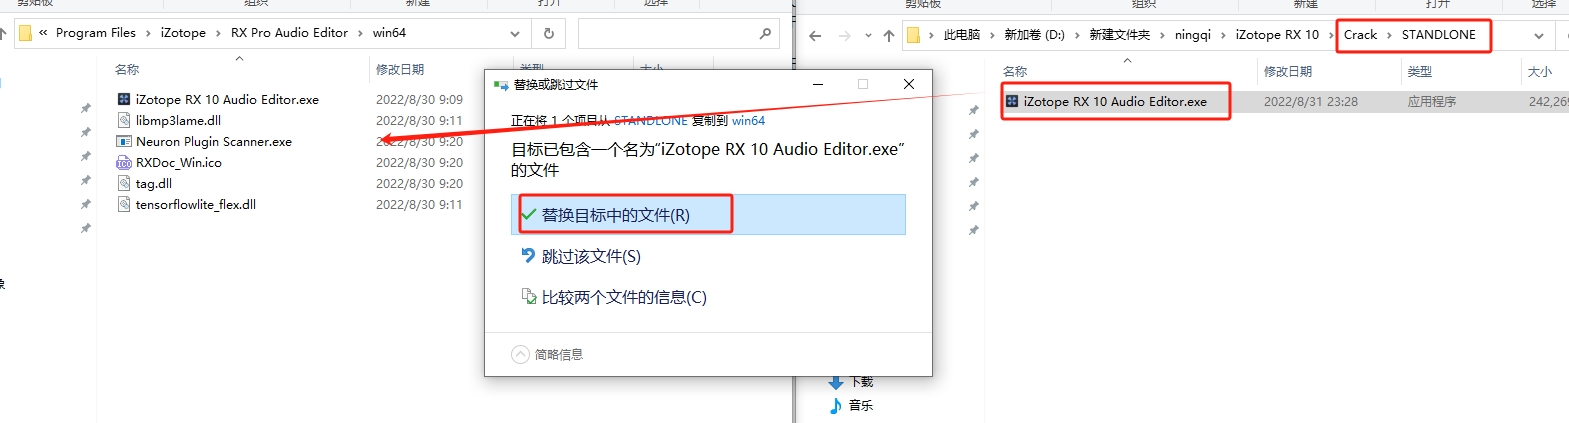The width and height of the screenshot is (1569, 423).
Task: Open left address bar history dropdown
Action: (515, 33)
